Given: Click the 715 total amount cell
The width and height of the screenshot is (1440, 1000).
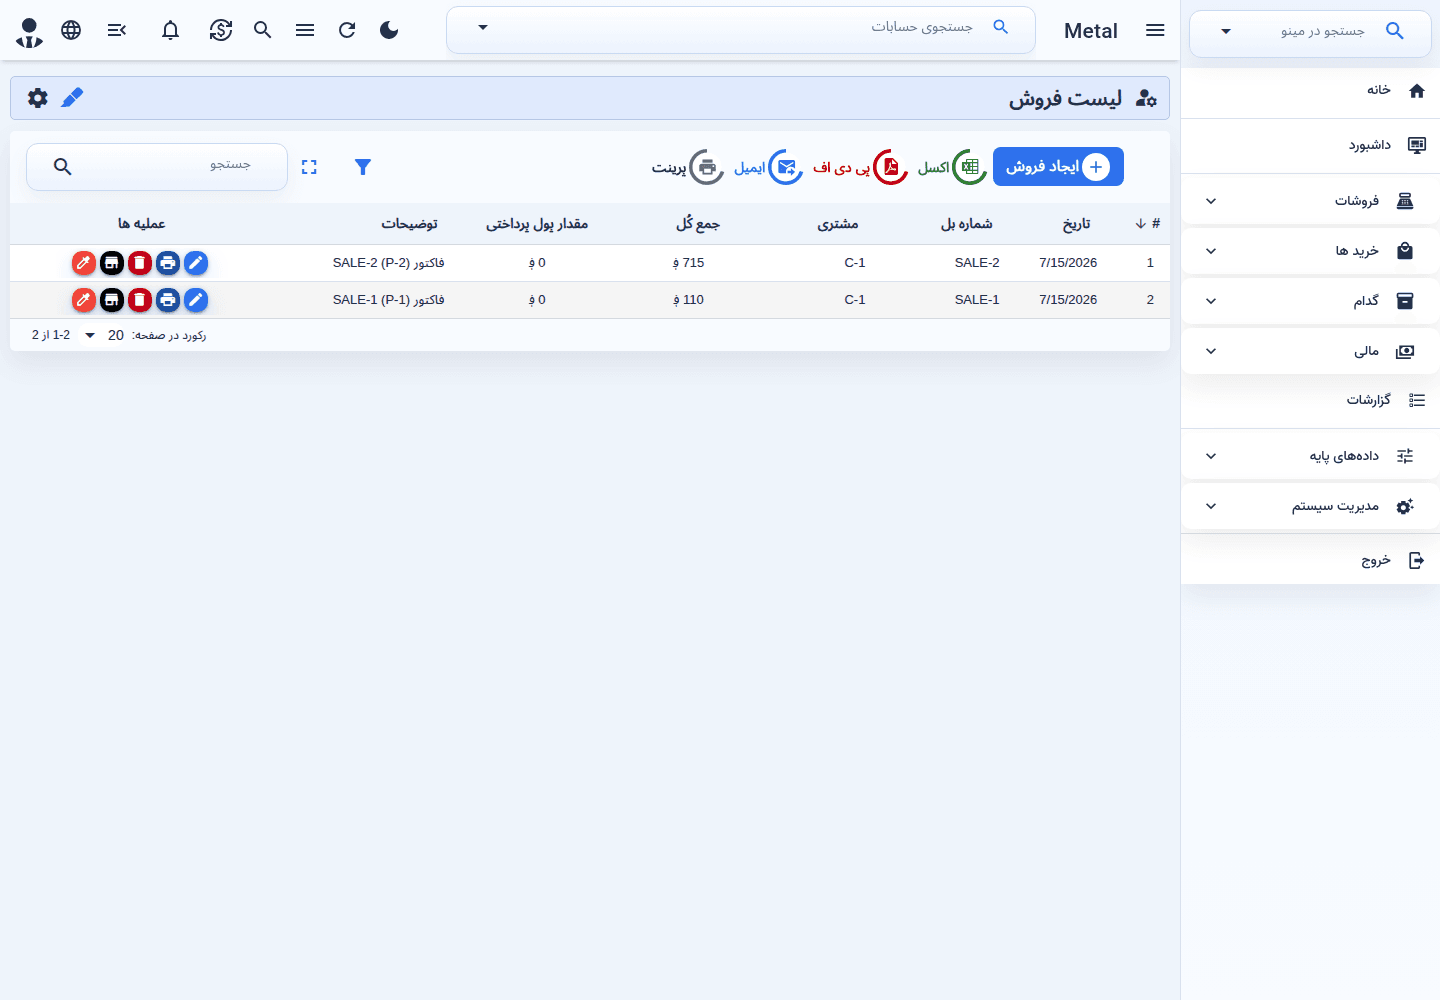Looking at the screenshot, I should pyautogui.click(x=688, y=263).
